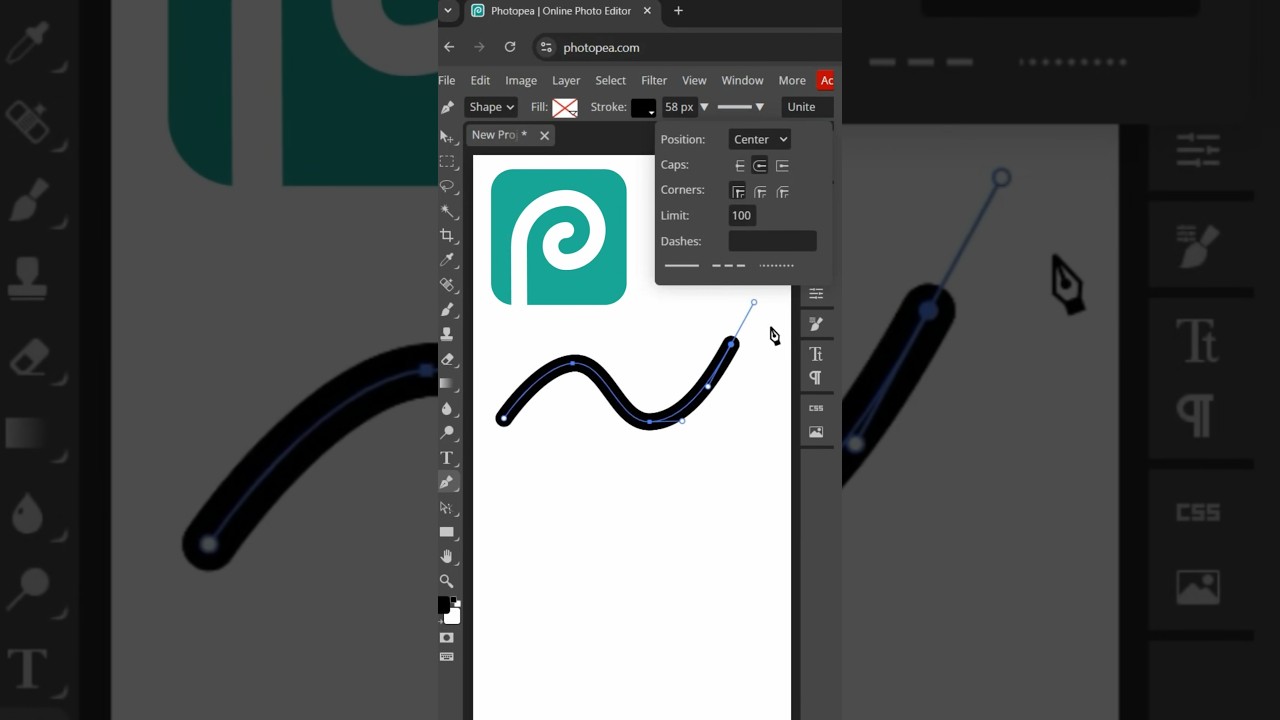Select the Lasso tool
This screenshot has height=720, width=1280.
[x=447, y=186]
